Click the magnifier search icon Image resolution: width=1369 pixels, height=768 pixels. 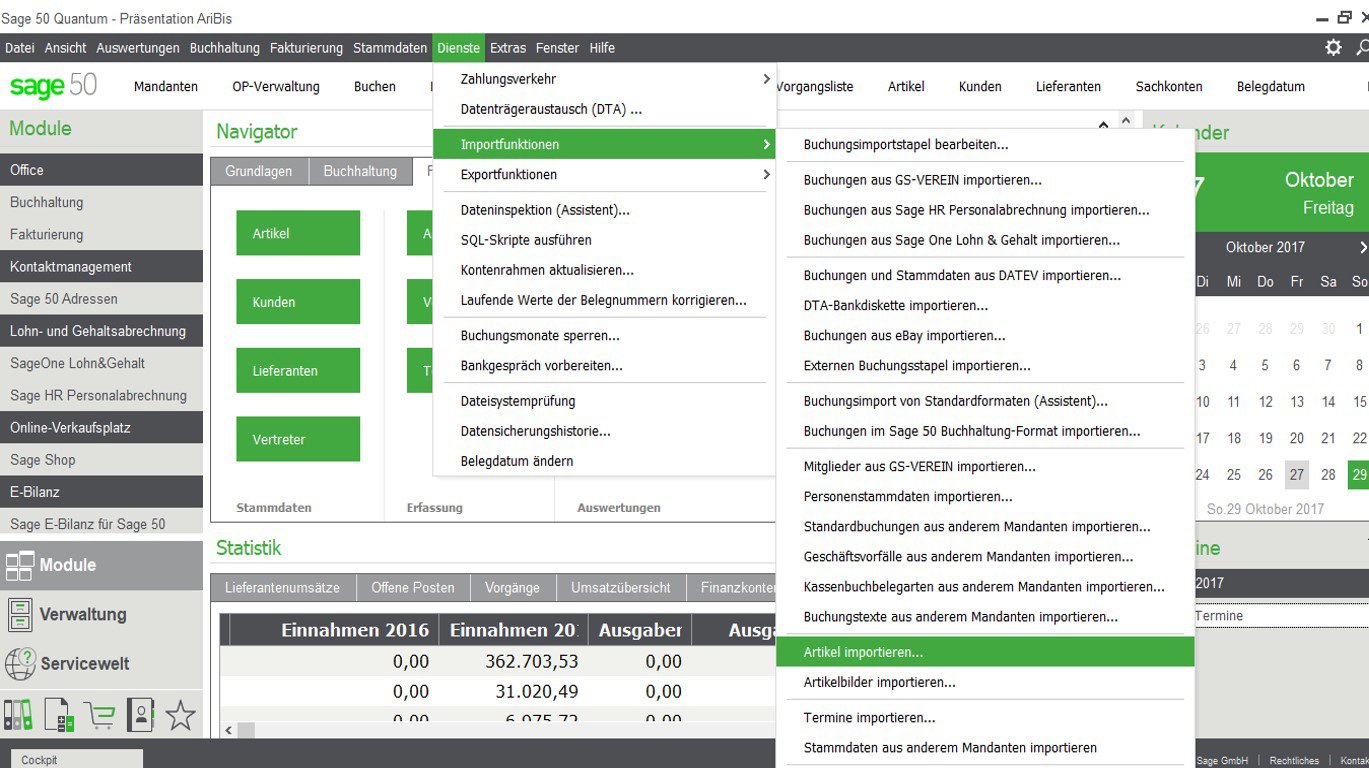(x=1362, y=48)
